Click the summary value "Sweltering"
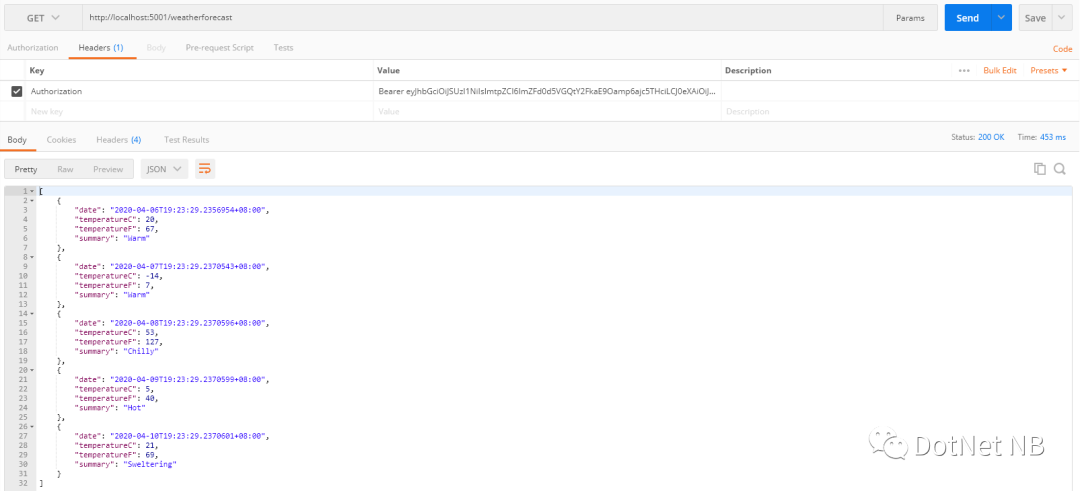This screenshot has width=1080, height=491. [x=150, y=464]
